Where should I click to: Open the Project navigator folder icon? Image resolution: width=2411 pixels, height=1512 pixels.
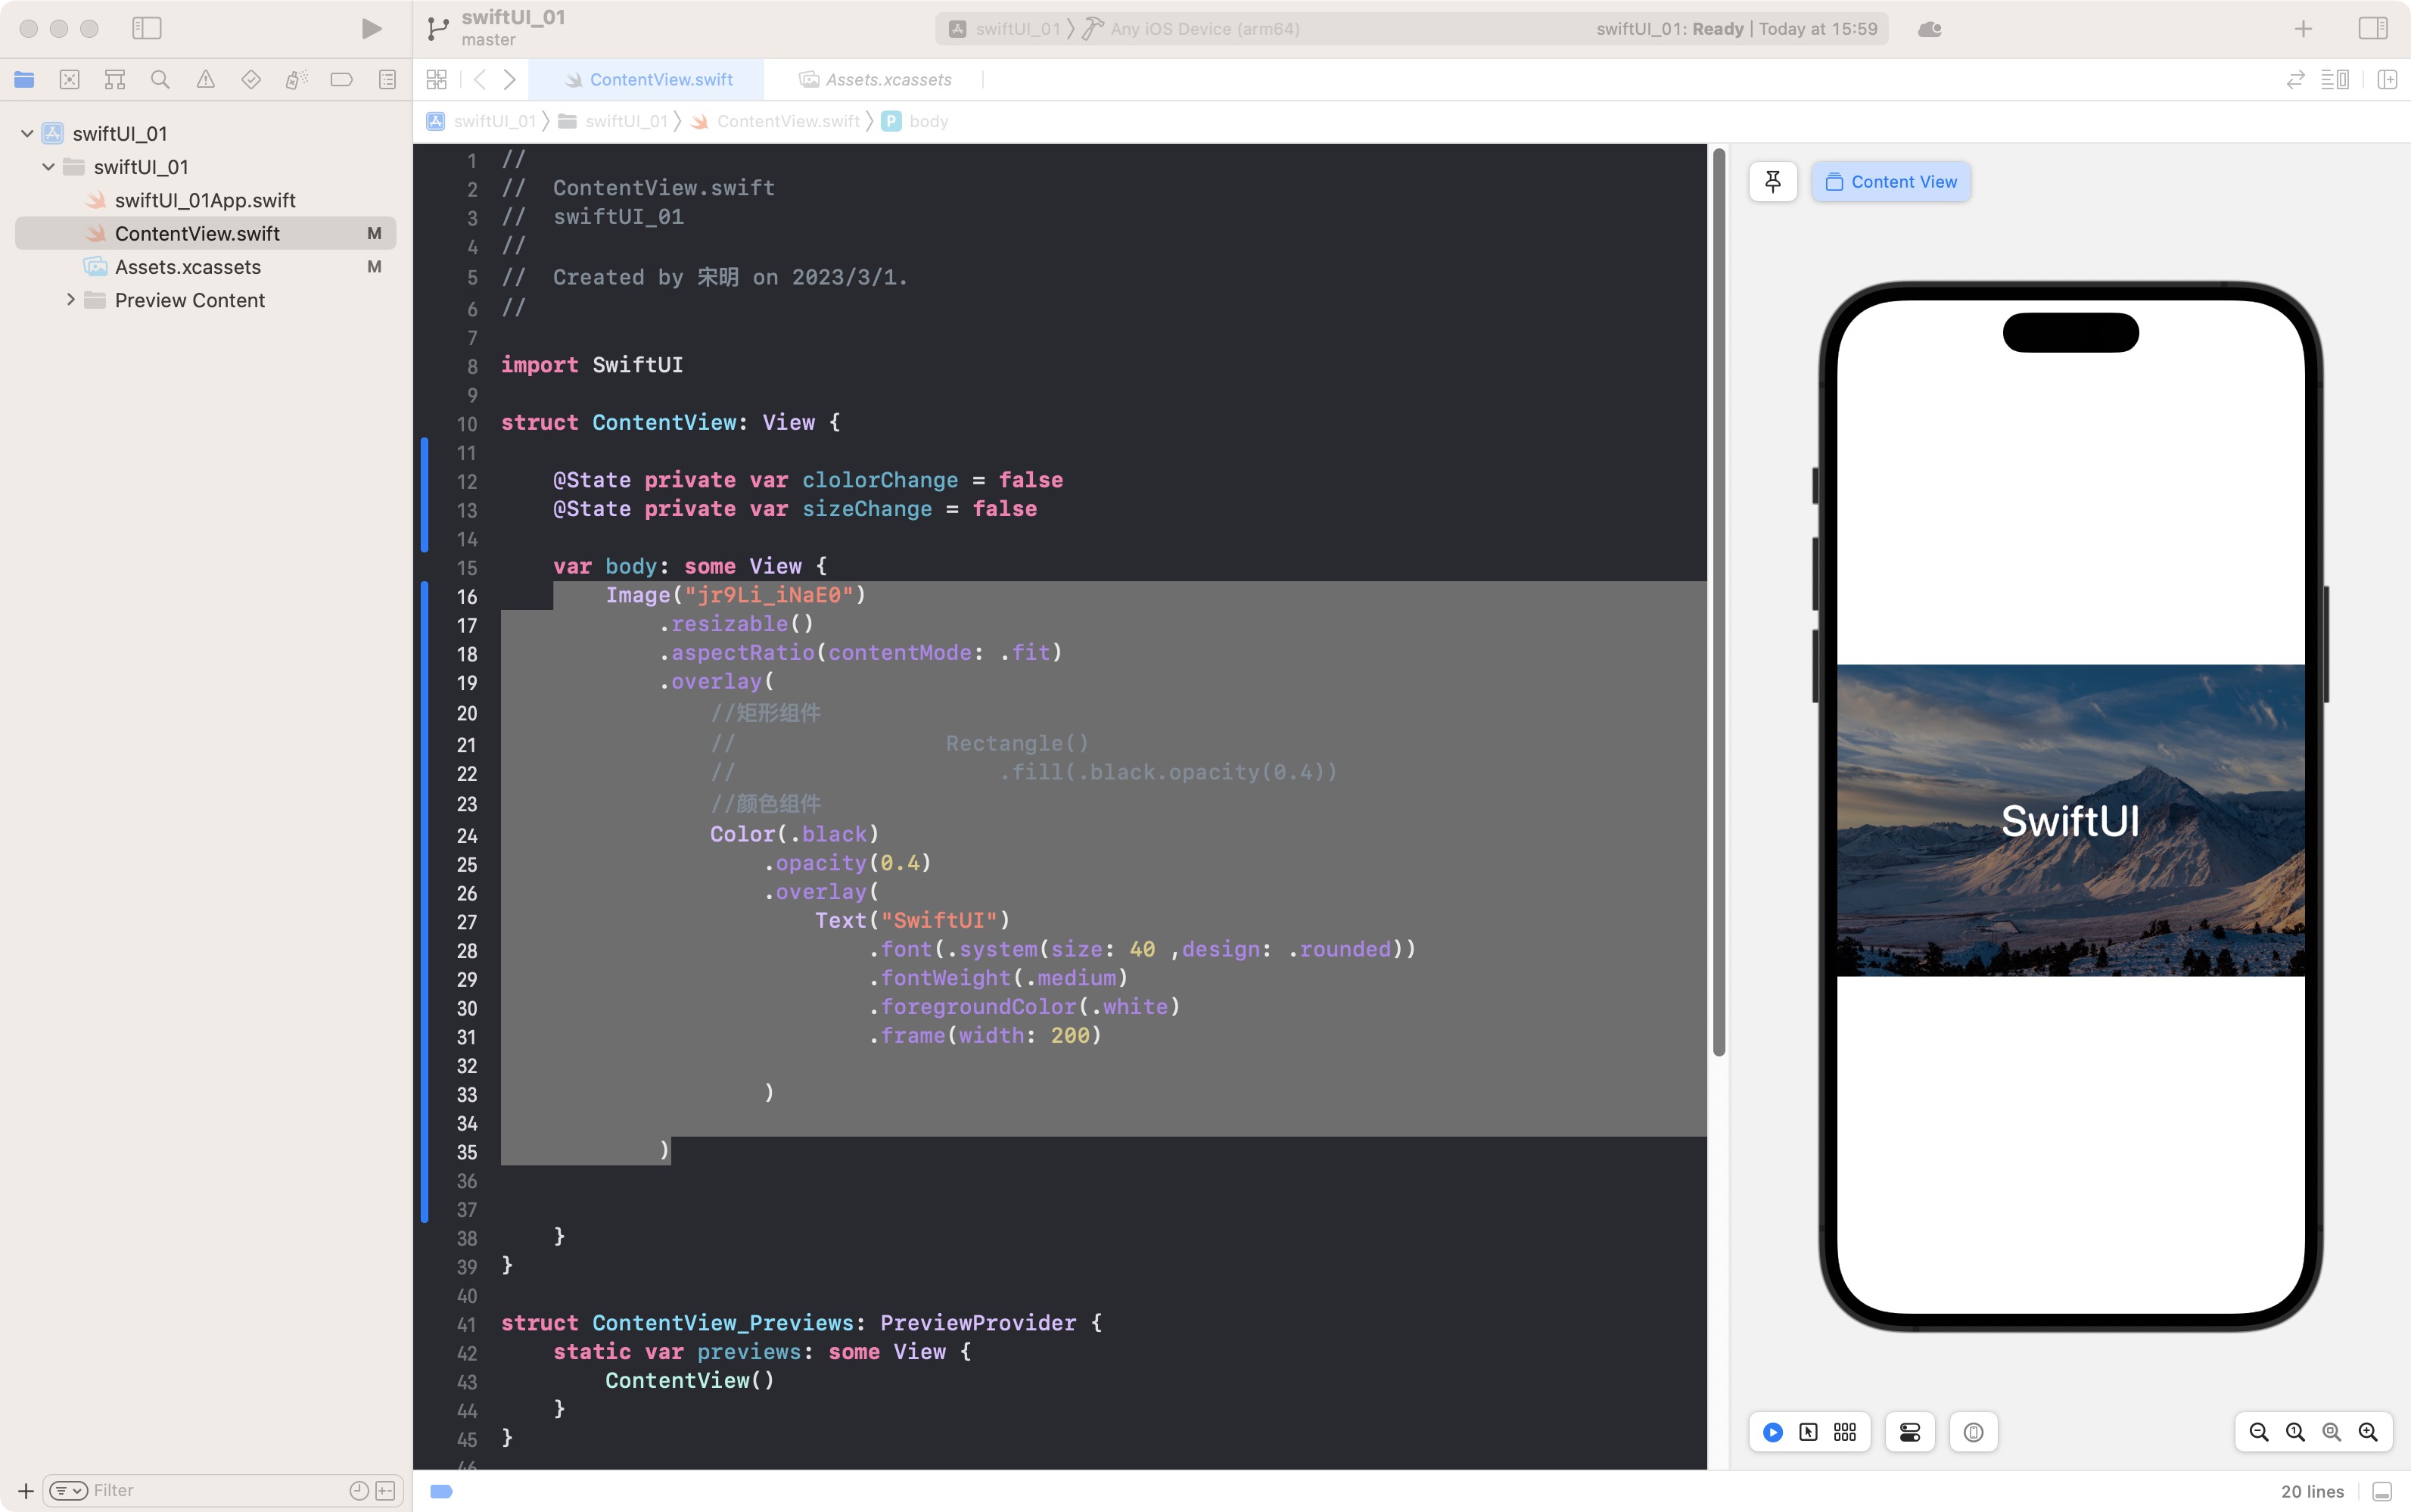(24, 79)
